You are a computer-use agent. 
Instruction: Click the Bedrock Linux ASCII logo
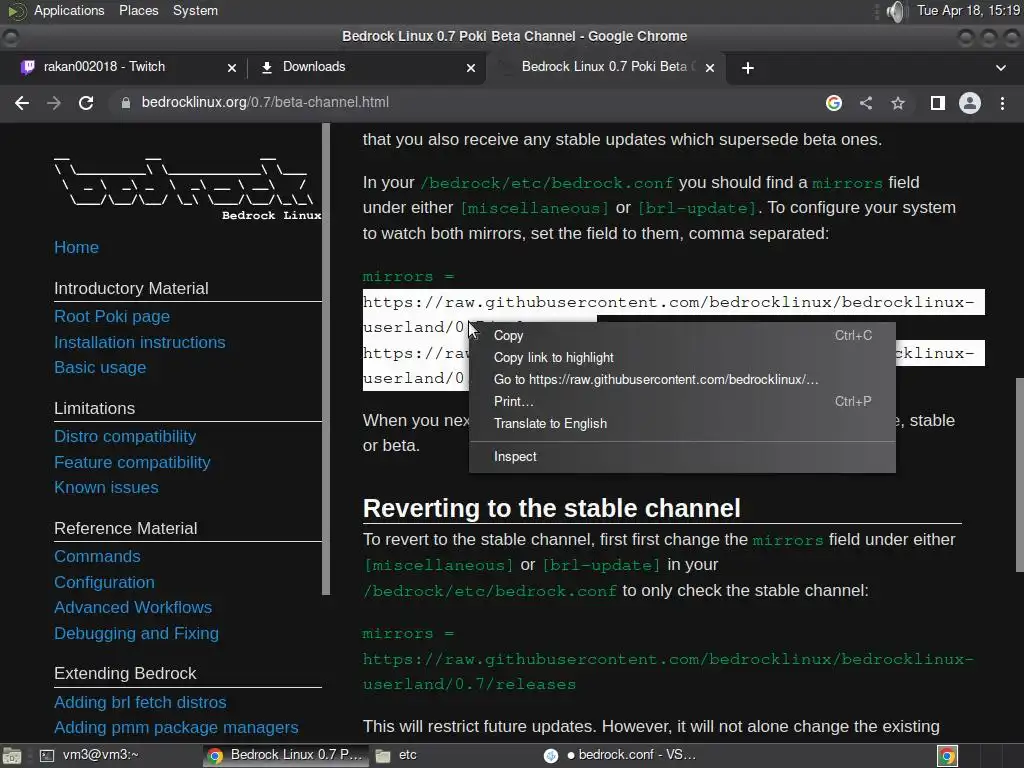point(187,188)
